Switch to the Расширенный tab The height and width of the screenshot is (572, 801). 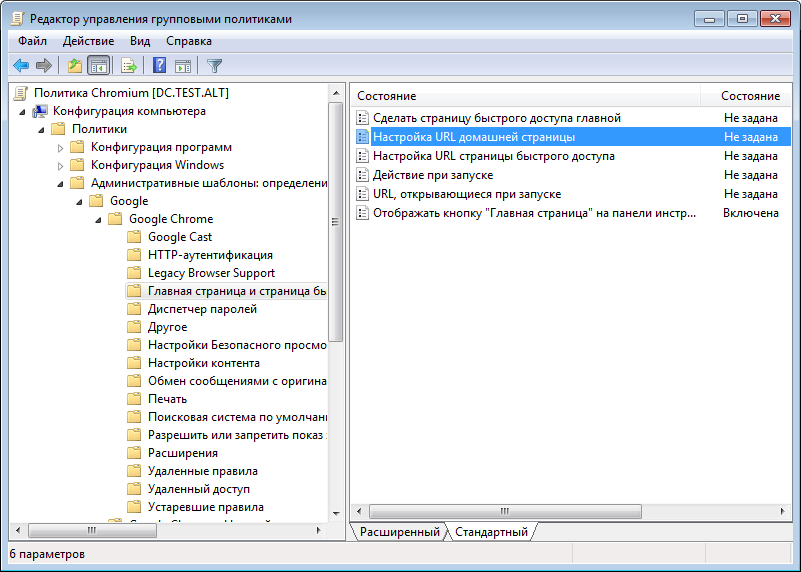click(399, 532)
